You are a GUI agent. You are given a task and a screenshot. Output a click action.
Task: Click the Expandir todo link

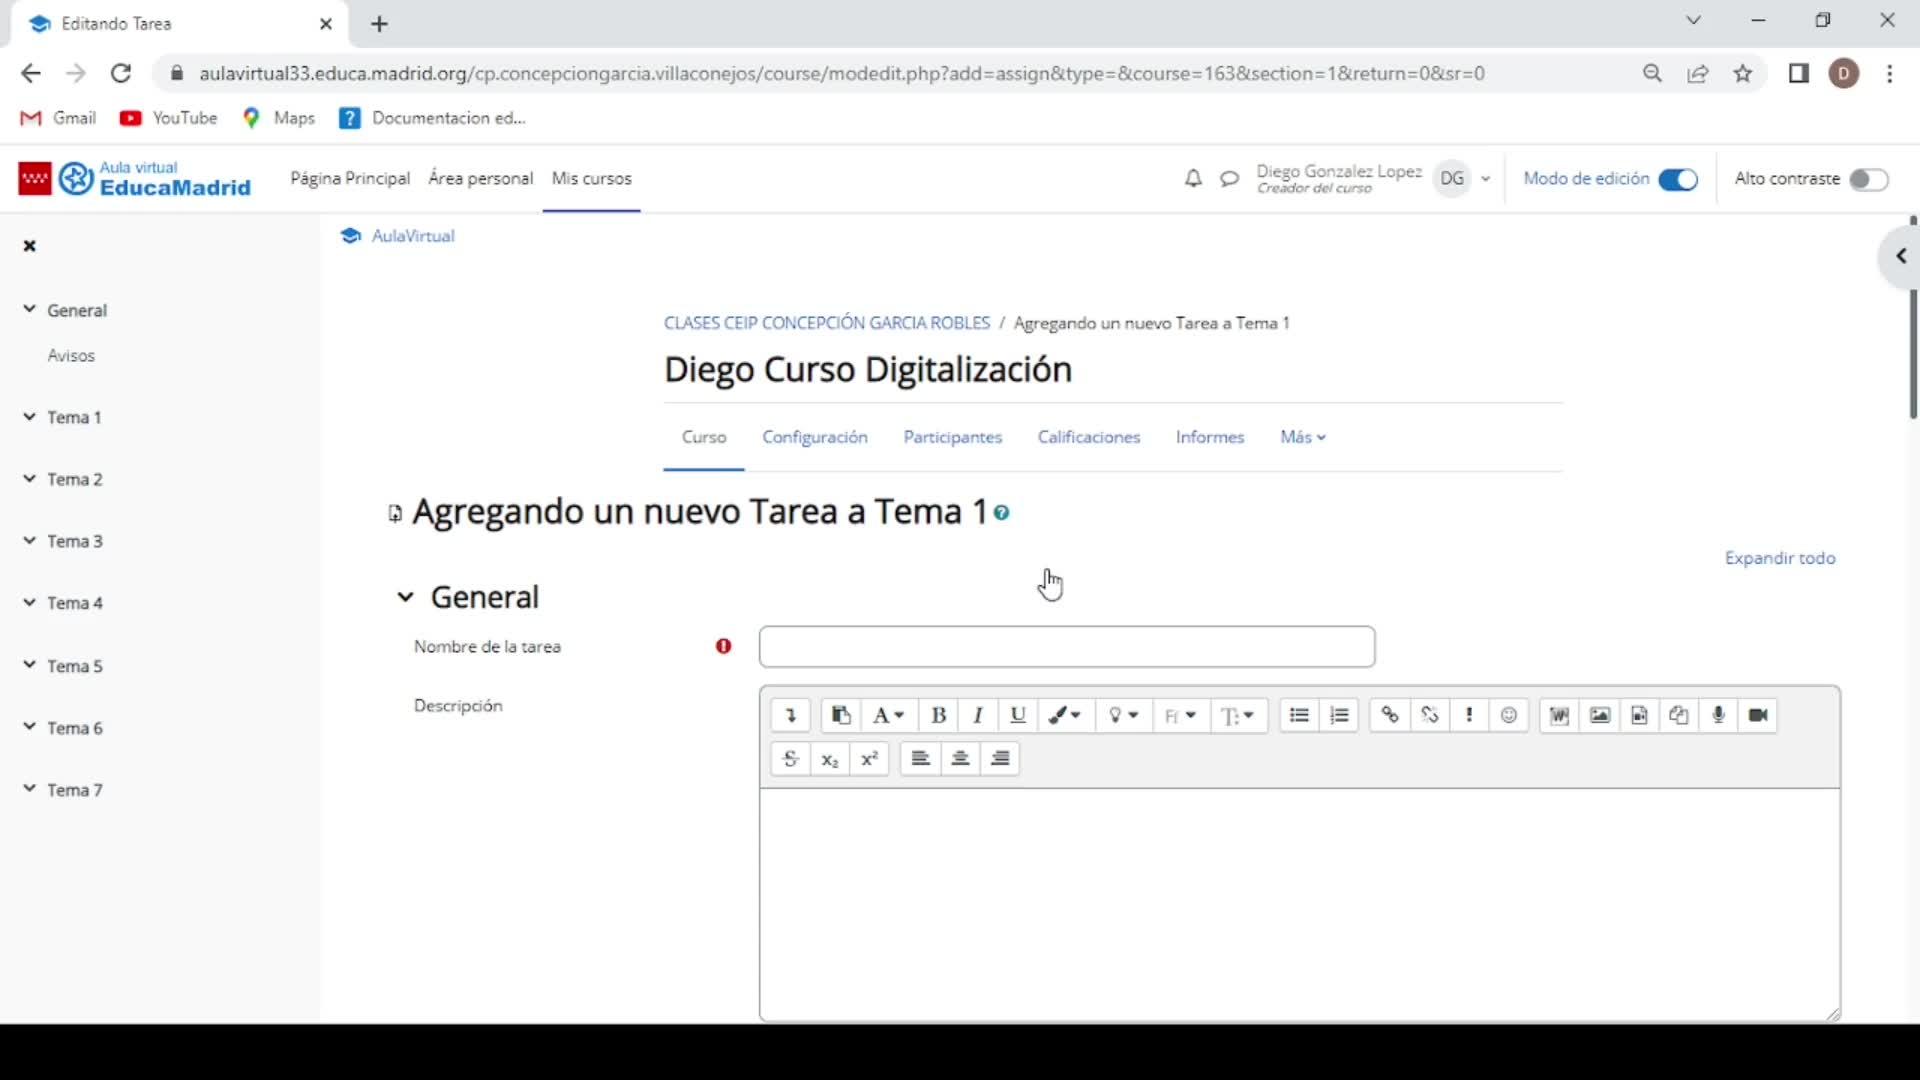tap(1780, 558)
